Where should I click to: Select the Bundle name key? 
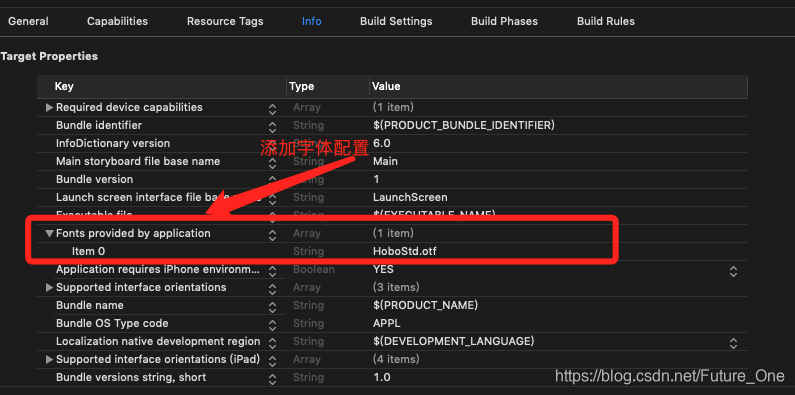click(89, 305)
